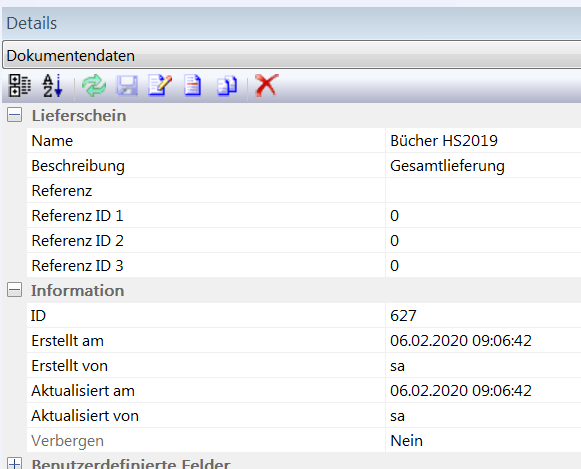Click the empty Referenz value field
Screen dimensions: 581x469
coord(484,190)
